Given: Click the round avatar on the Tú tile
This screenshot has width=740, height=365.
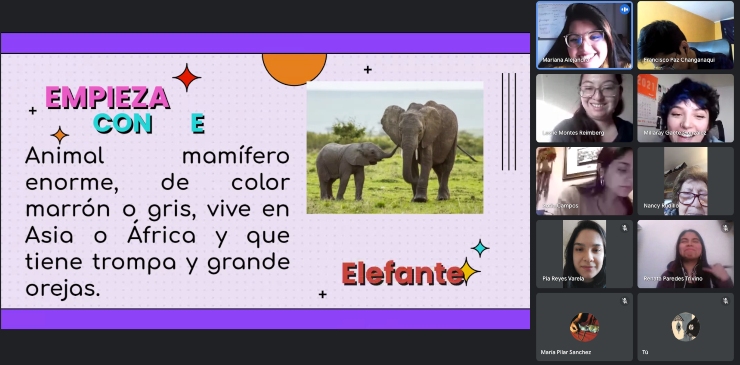Looking at the screenshot, I should pyautogui.click(x=685, y=327).
